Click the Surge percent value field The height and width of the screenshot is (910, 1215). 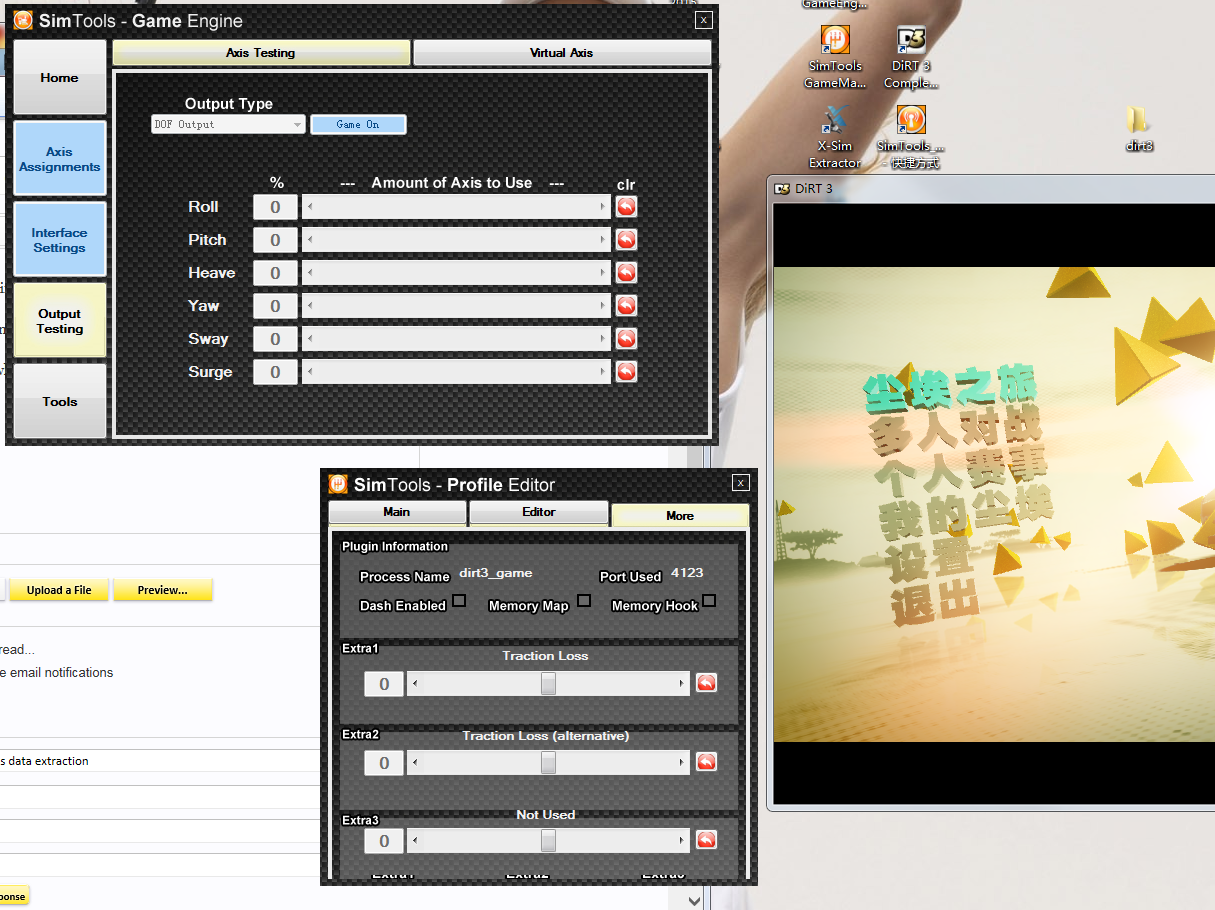[x=275, y=372]
